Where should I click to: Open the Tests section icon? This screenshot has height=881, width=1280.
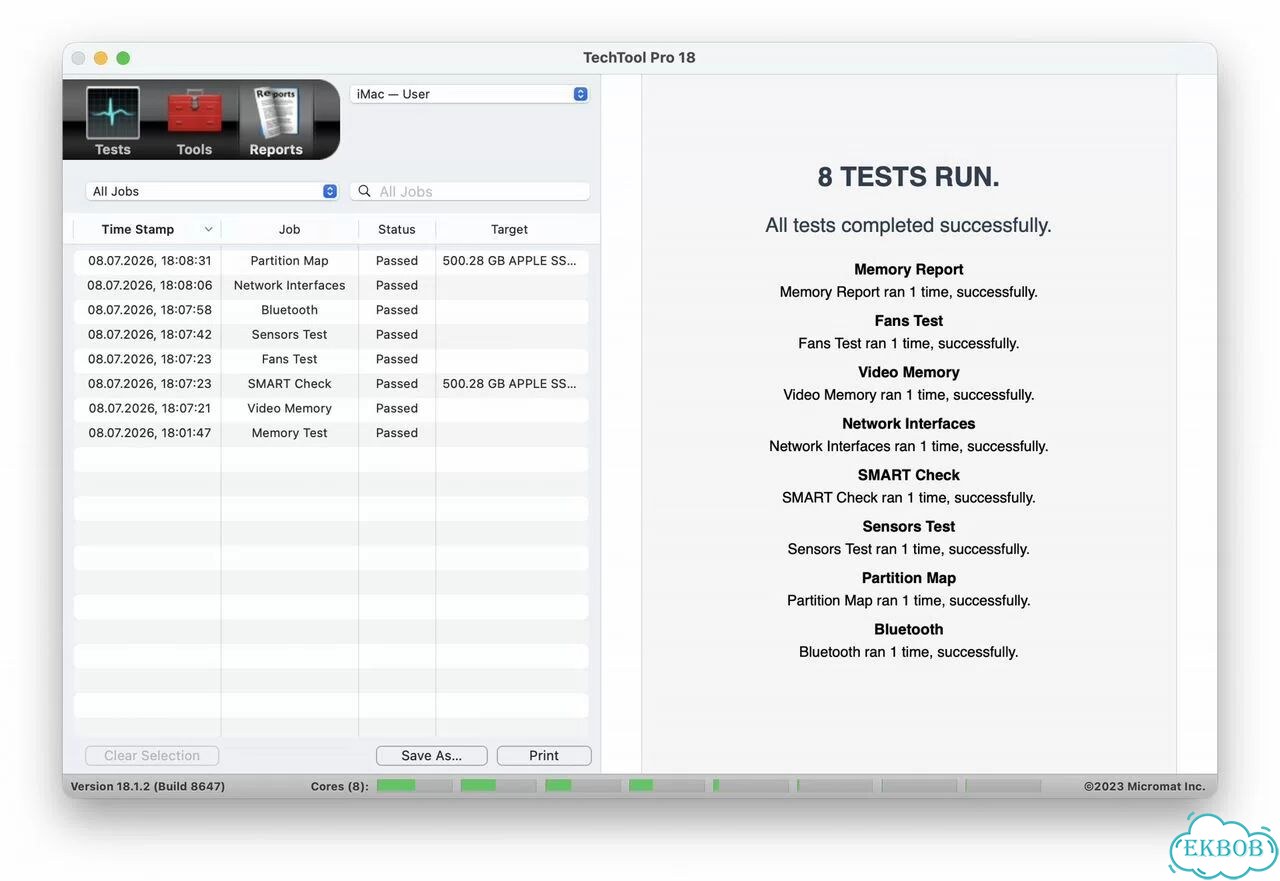pyautogui.click(x=112, y=120)
